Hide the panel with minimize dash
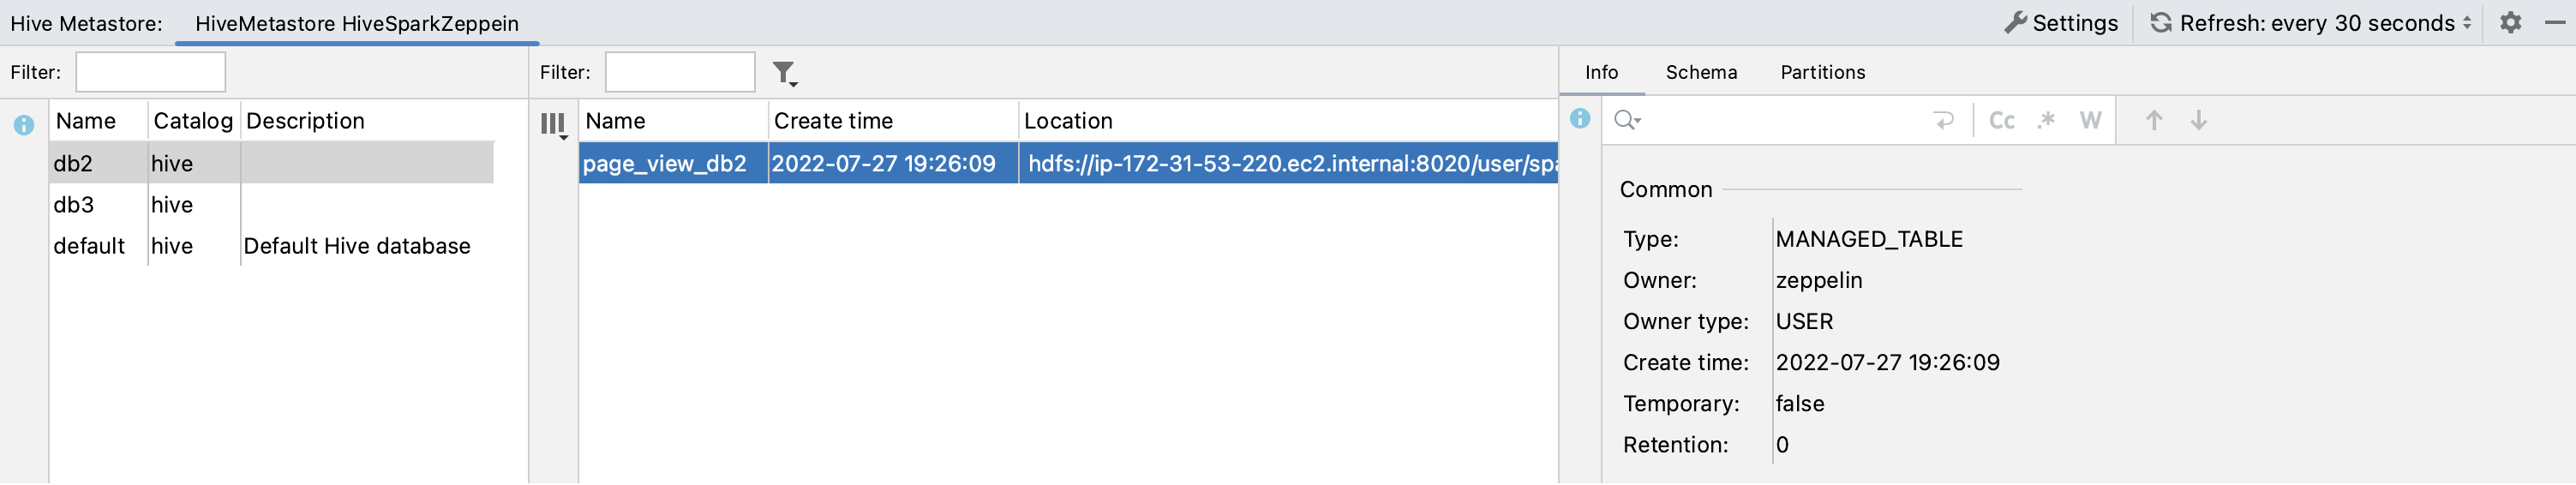 [x=2554, y=23]
